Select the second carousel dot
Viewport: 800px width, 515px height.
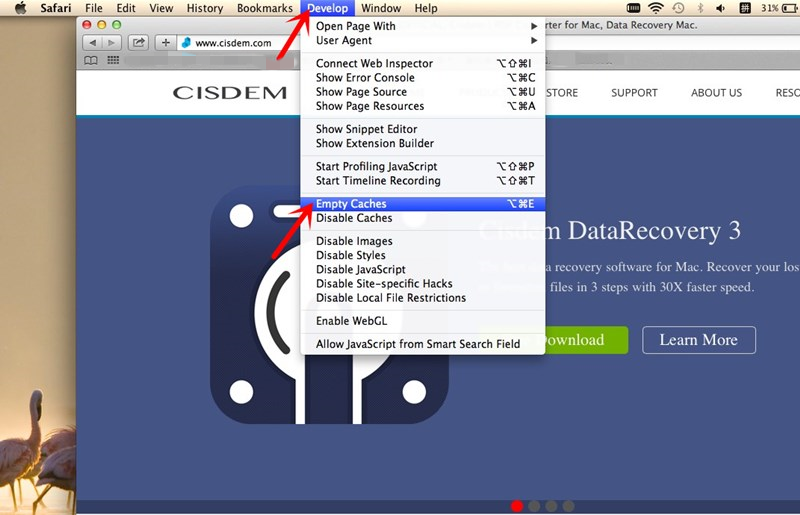tap(534, 506)
